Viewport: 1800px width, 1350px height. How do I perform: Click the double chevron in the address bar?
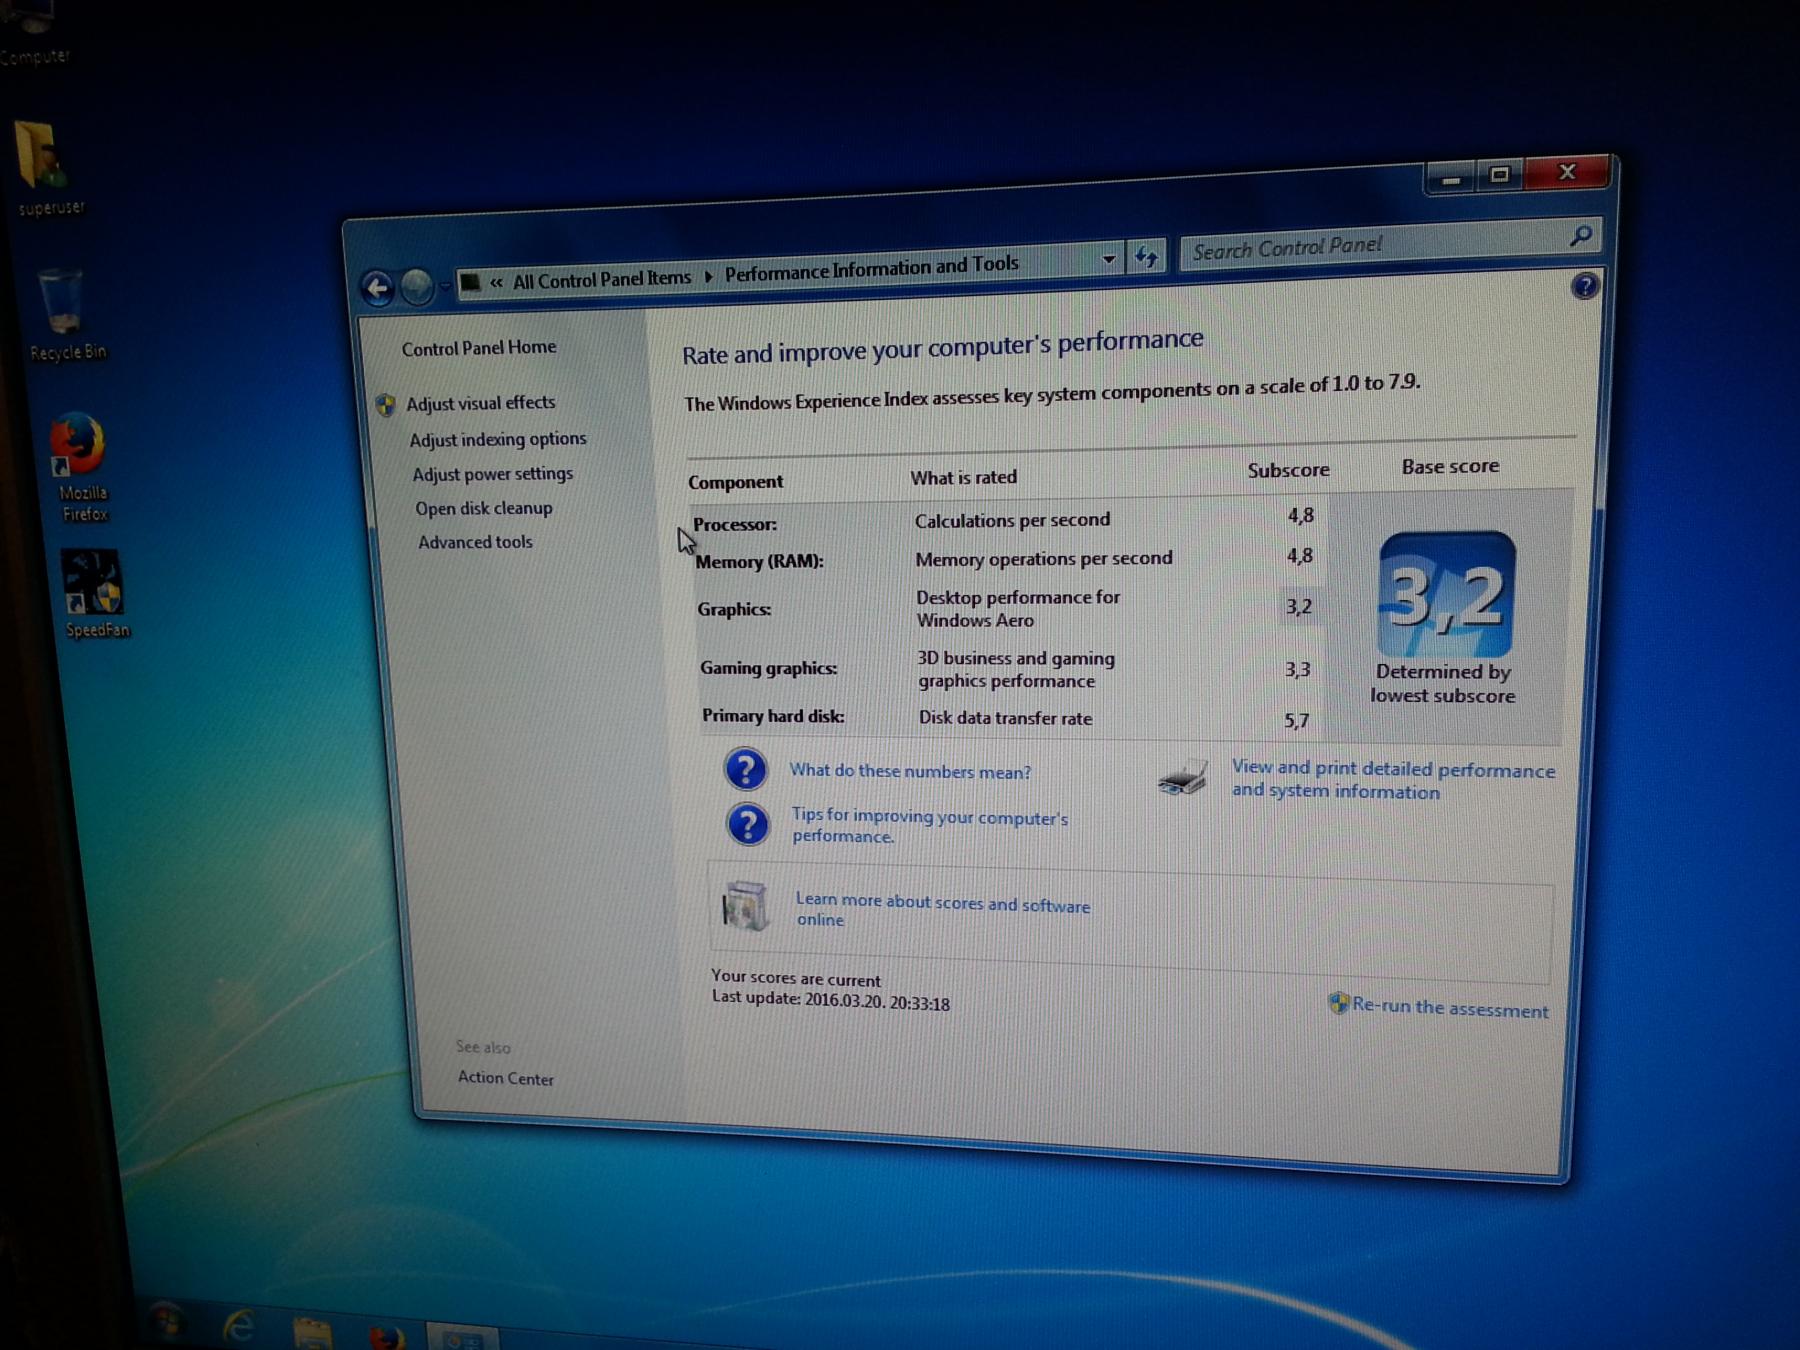click(496, 283)
